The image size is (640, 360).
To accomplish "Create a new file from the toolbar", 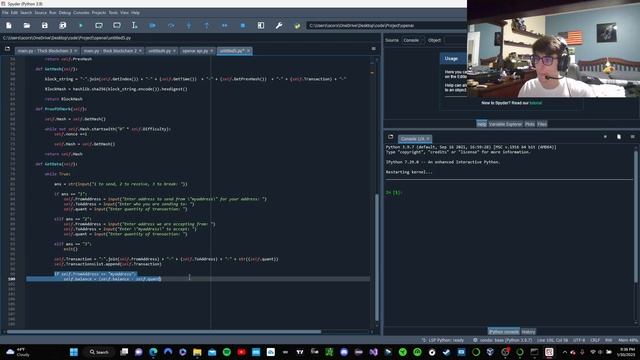I will (9, 25).
